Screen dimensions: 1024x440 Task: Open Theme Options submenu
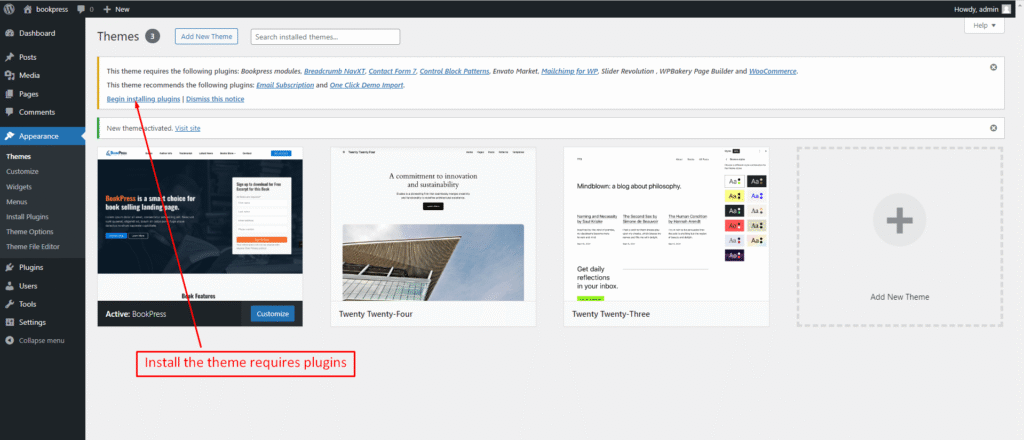point(29,232)
